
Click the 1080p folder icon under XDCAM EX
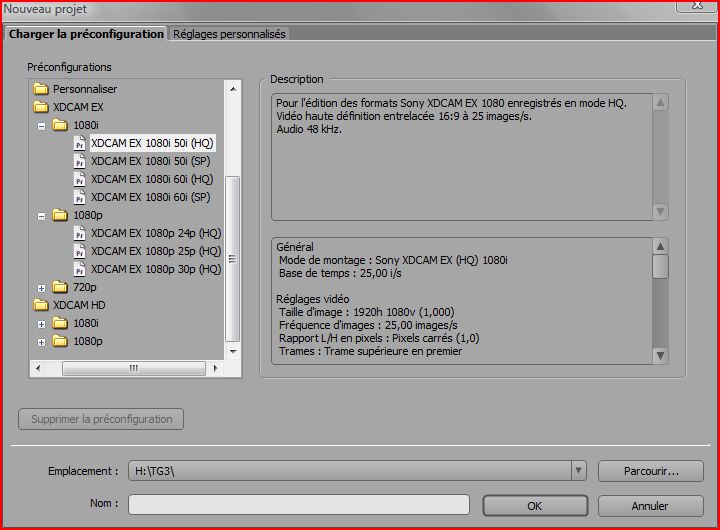[x=60, y=215]
